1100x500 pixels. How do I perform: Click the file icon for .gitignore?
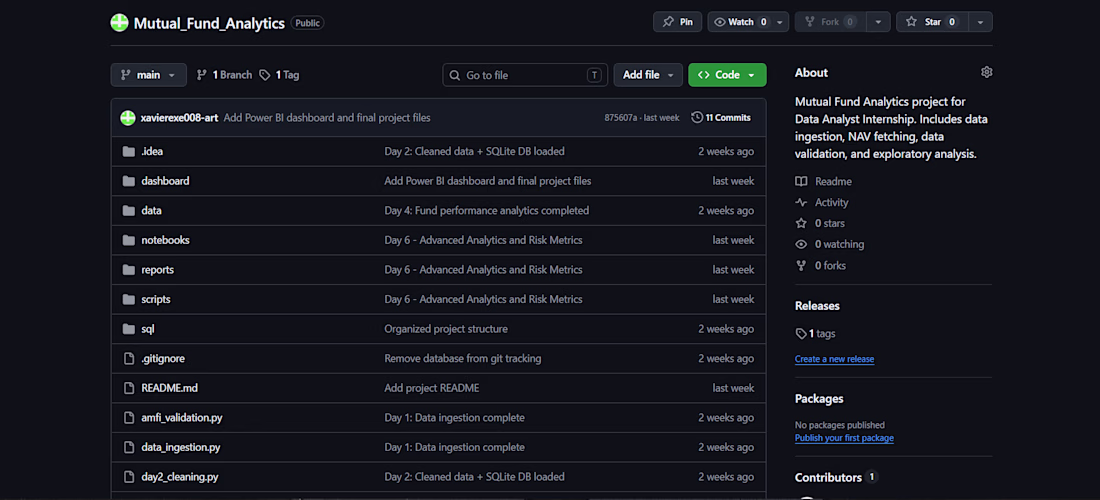[x=128, y=358]
